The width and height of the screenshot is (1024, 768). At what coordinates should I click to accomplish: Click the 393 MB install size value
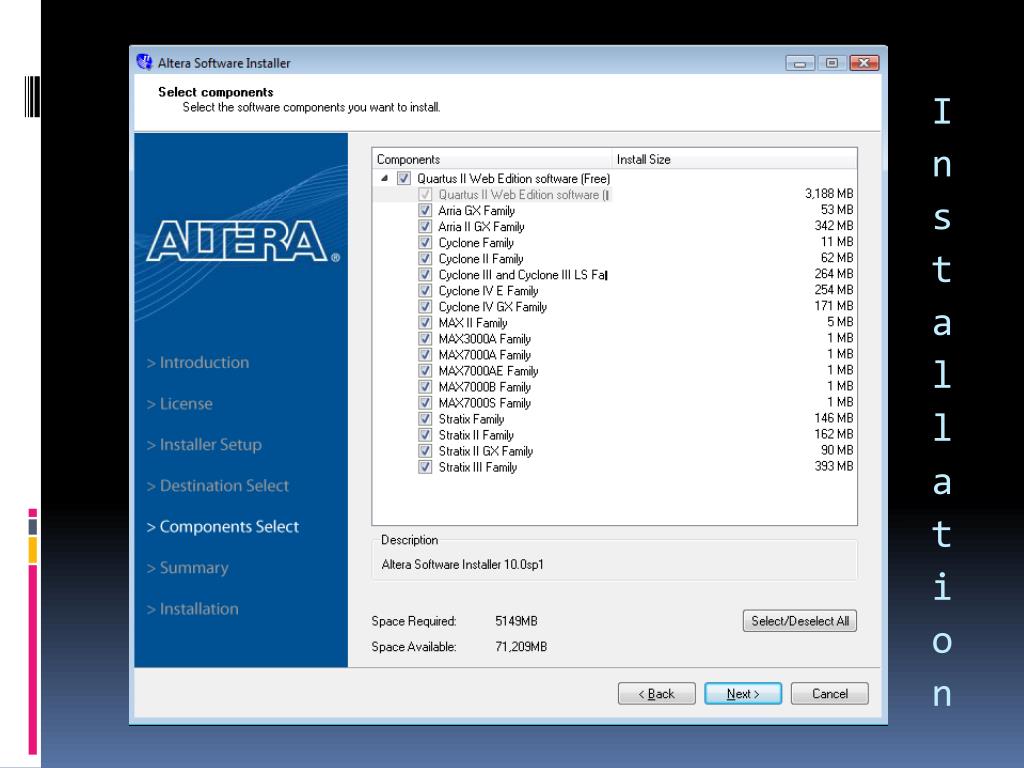[x=834, y=466]
